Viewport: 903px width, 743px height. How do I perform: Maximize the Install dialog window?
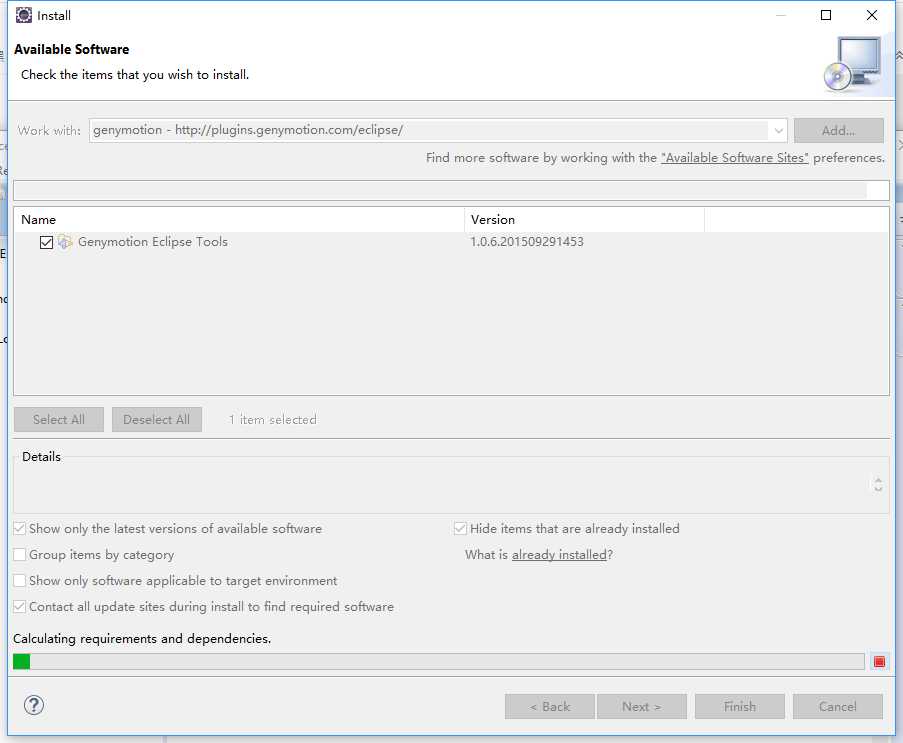[826, 16]
